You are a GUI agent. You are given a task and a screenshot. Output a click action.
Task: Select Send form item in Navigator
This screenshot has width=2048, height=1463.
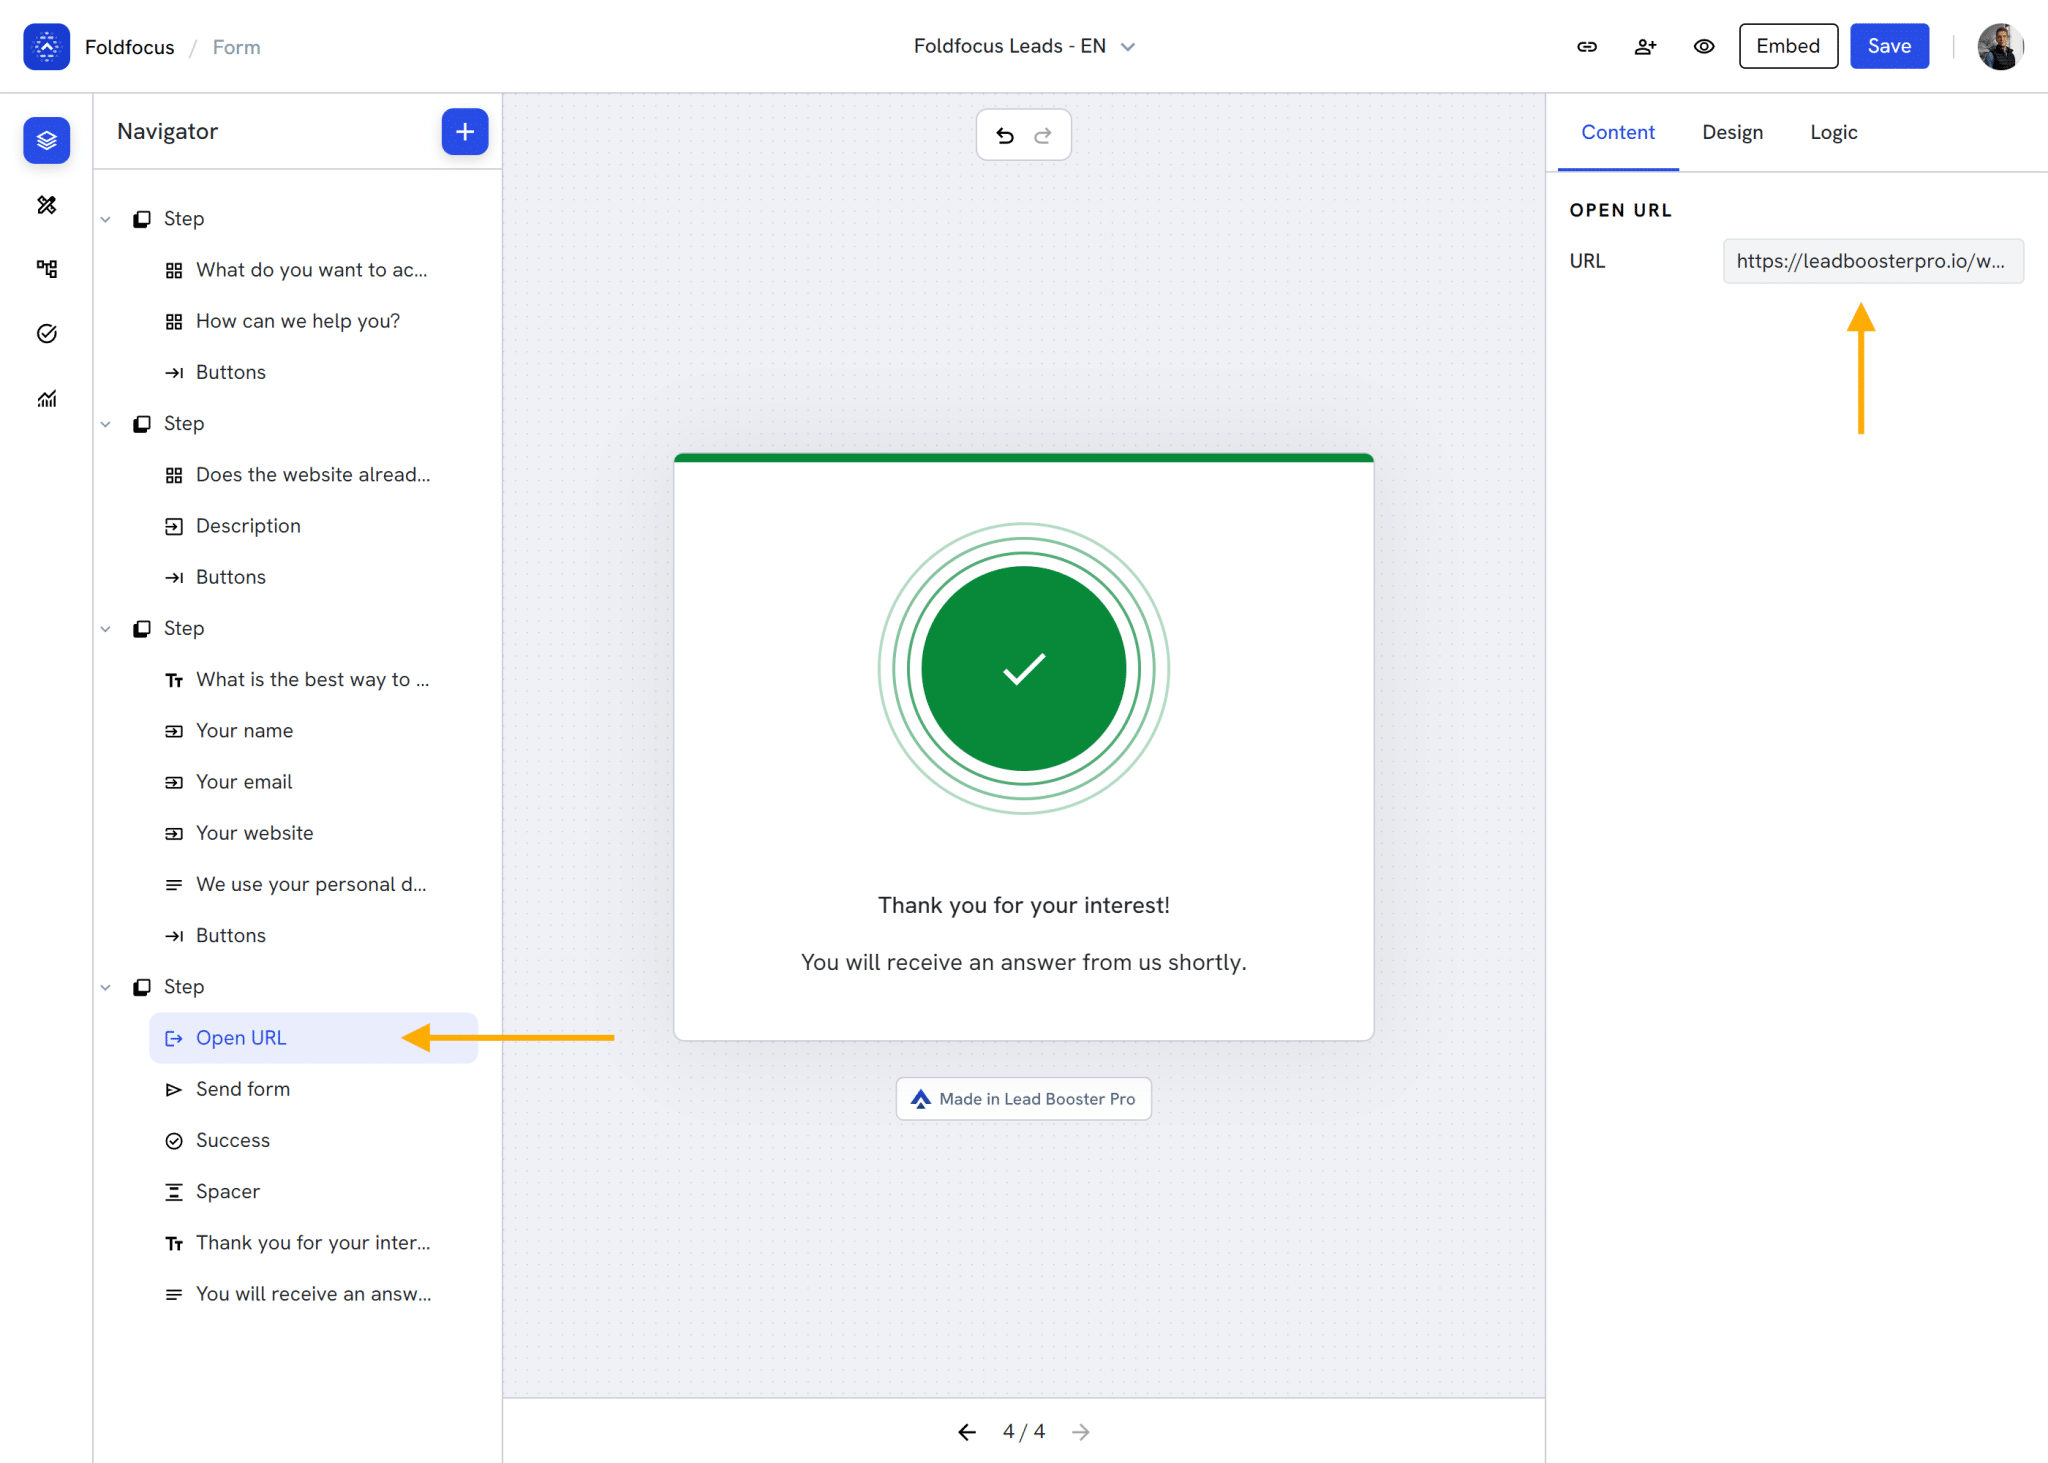pyautogui.click(x=243, y=1089)
